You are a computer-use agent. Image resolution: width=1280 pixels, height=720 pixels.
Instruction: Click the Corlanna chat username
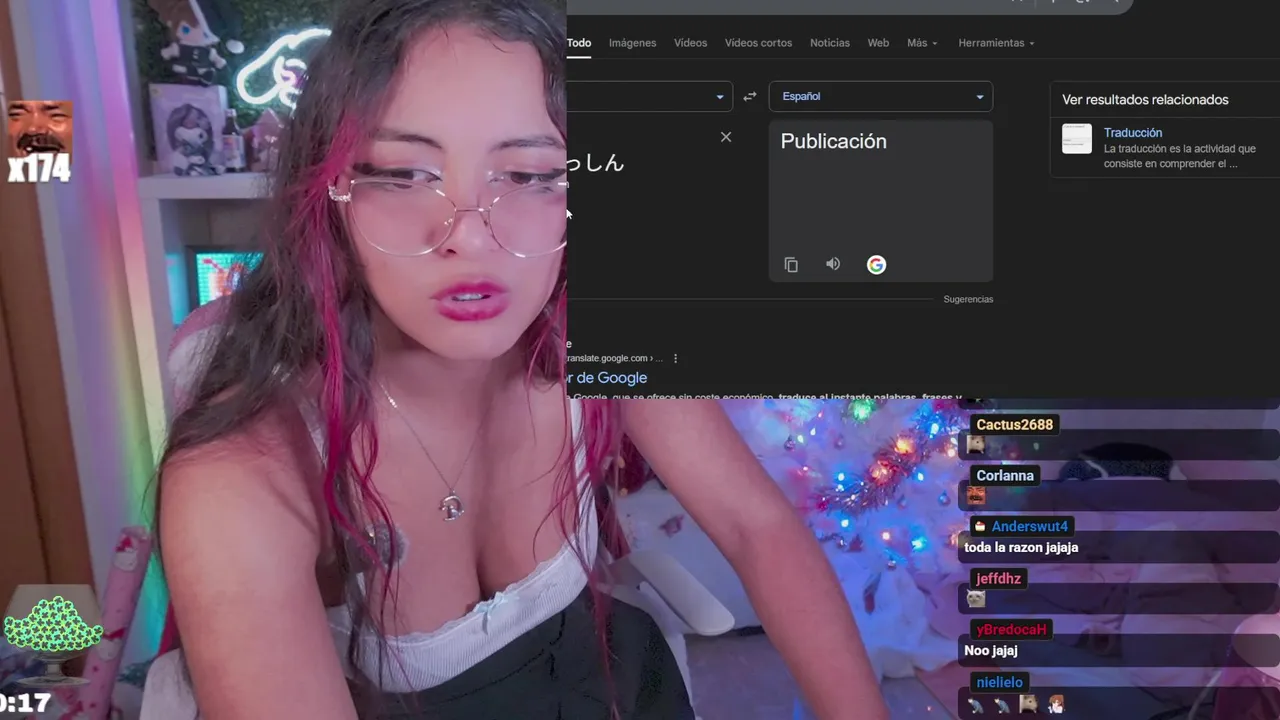pos(1005,476)
